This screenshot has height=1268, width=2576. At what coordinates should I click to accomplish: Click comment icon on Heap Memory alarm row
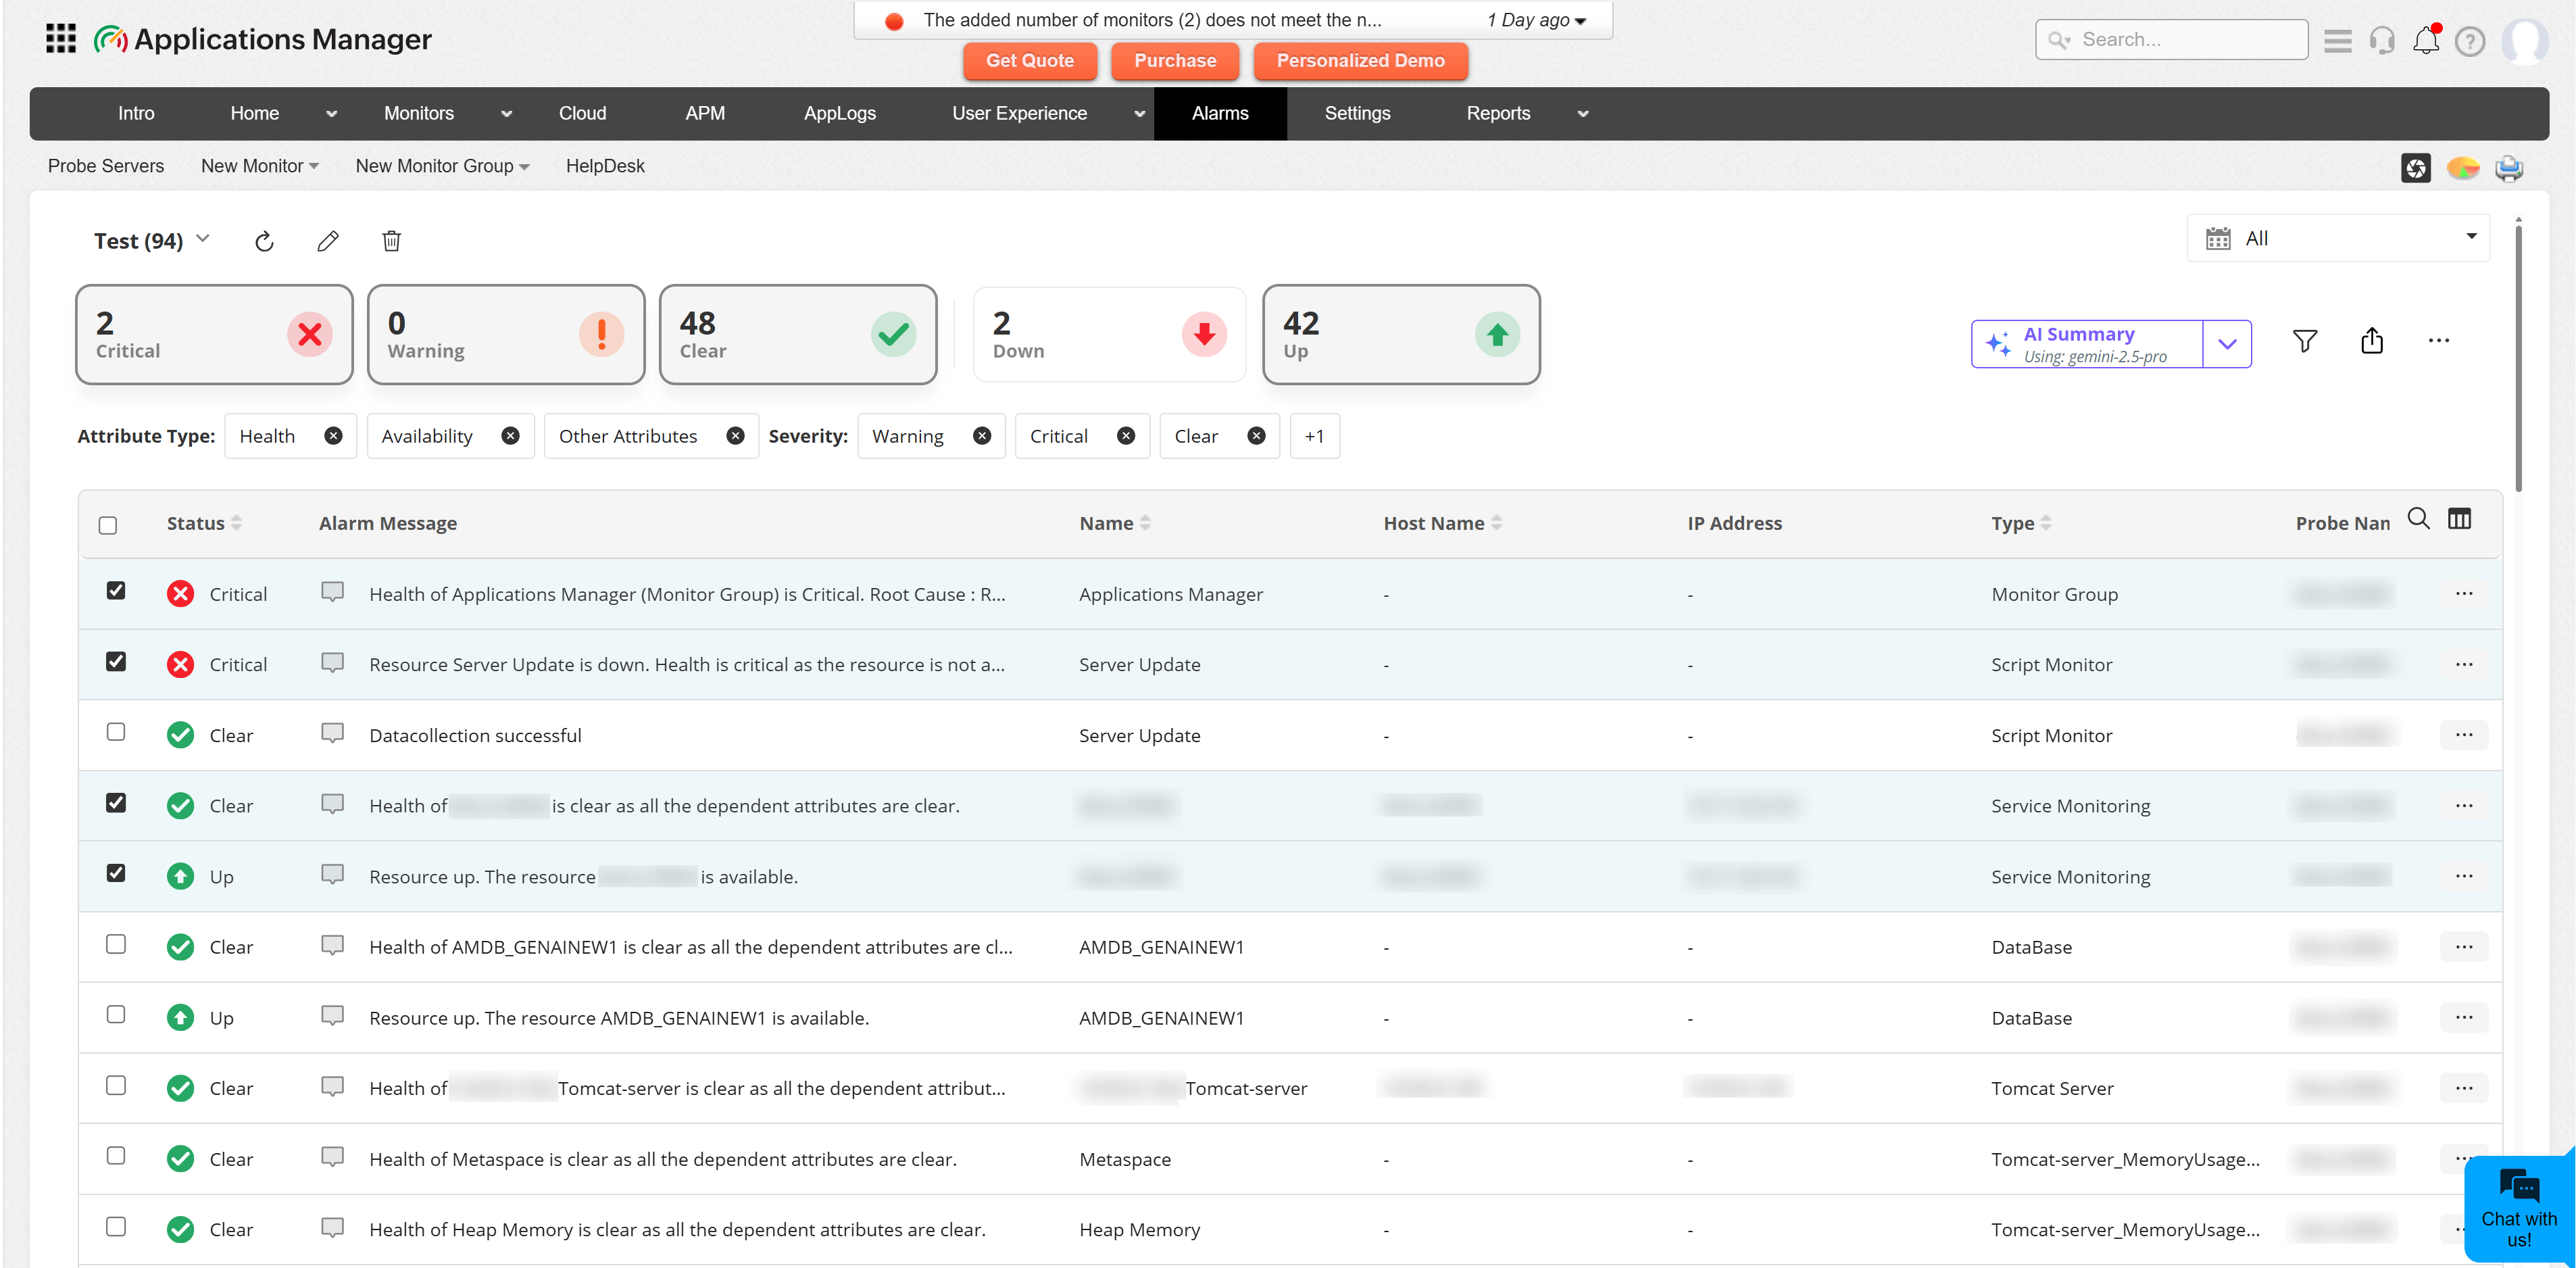coord(332,1227)
